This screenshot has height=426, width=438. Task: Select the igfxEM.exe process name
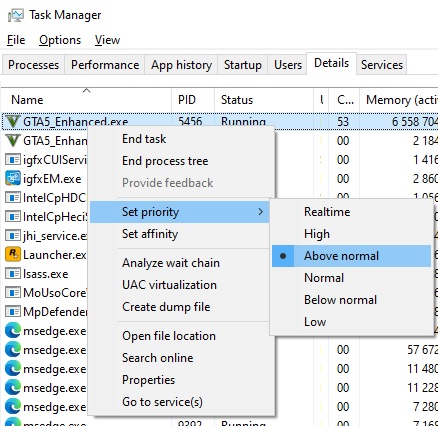(52, 179)
